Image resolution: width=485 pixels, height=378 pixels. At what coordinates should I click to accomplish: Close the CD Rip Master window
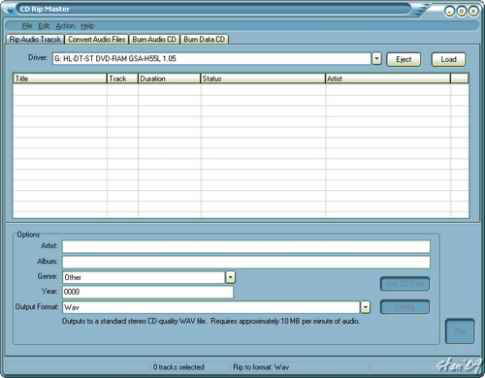[x=473, y=11]
